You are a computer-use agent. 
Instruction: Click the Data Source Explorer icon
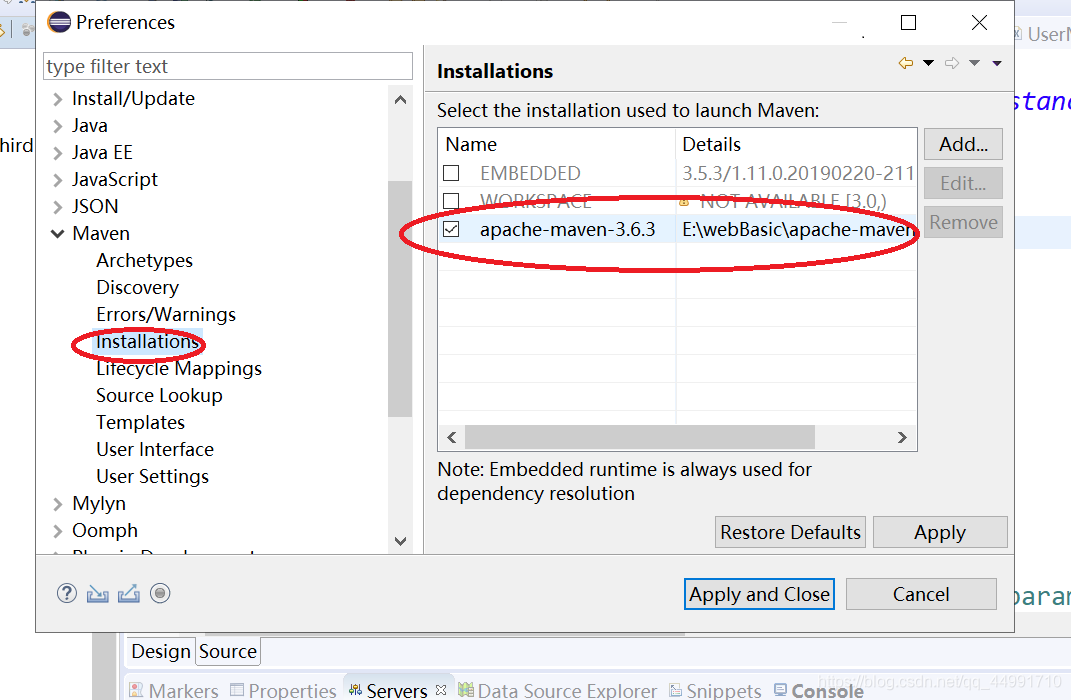(466, 690)
